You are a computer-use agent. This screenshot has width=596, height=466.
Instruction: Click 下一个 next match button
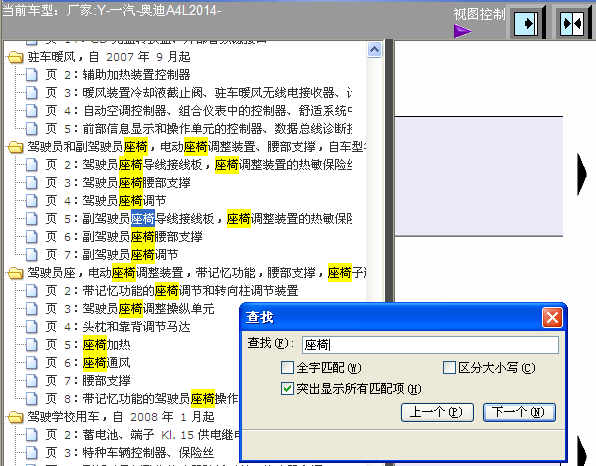pyautogui.click(x=519, y=412)
